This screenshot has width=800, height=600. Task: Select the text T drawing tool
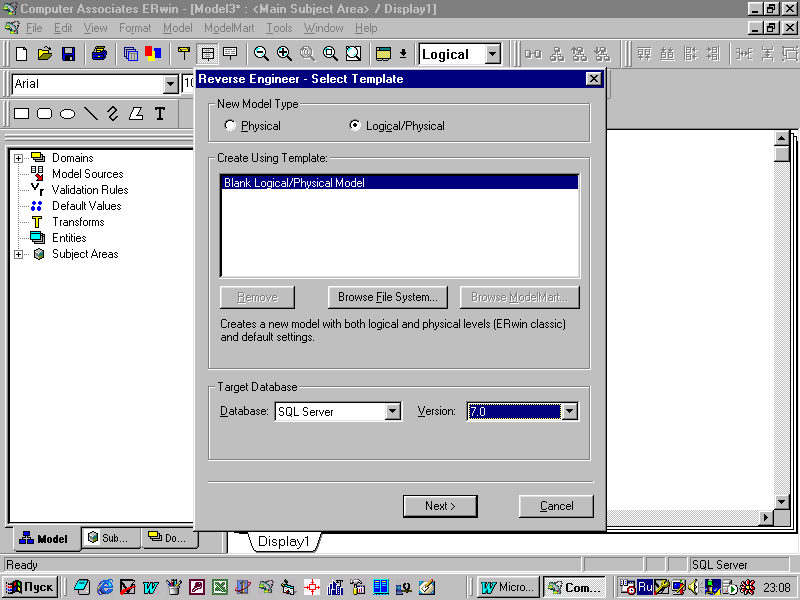pyautogui.click(x=160, y=113)
